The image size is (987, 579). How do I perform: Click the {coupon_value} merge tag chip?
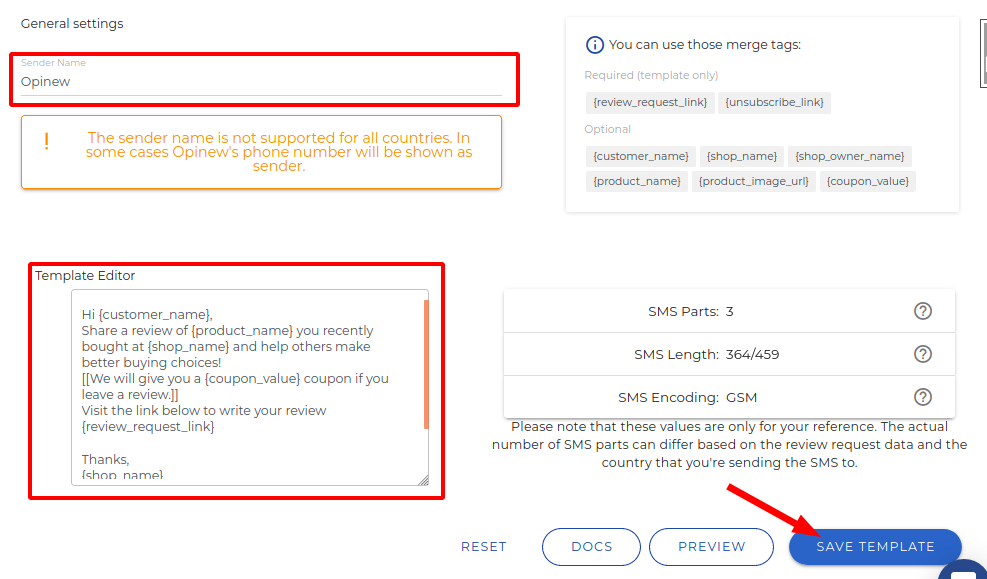coord(868,181)
